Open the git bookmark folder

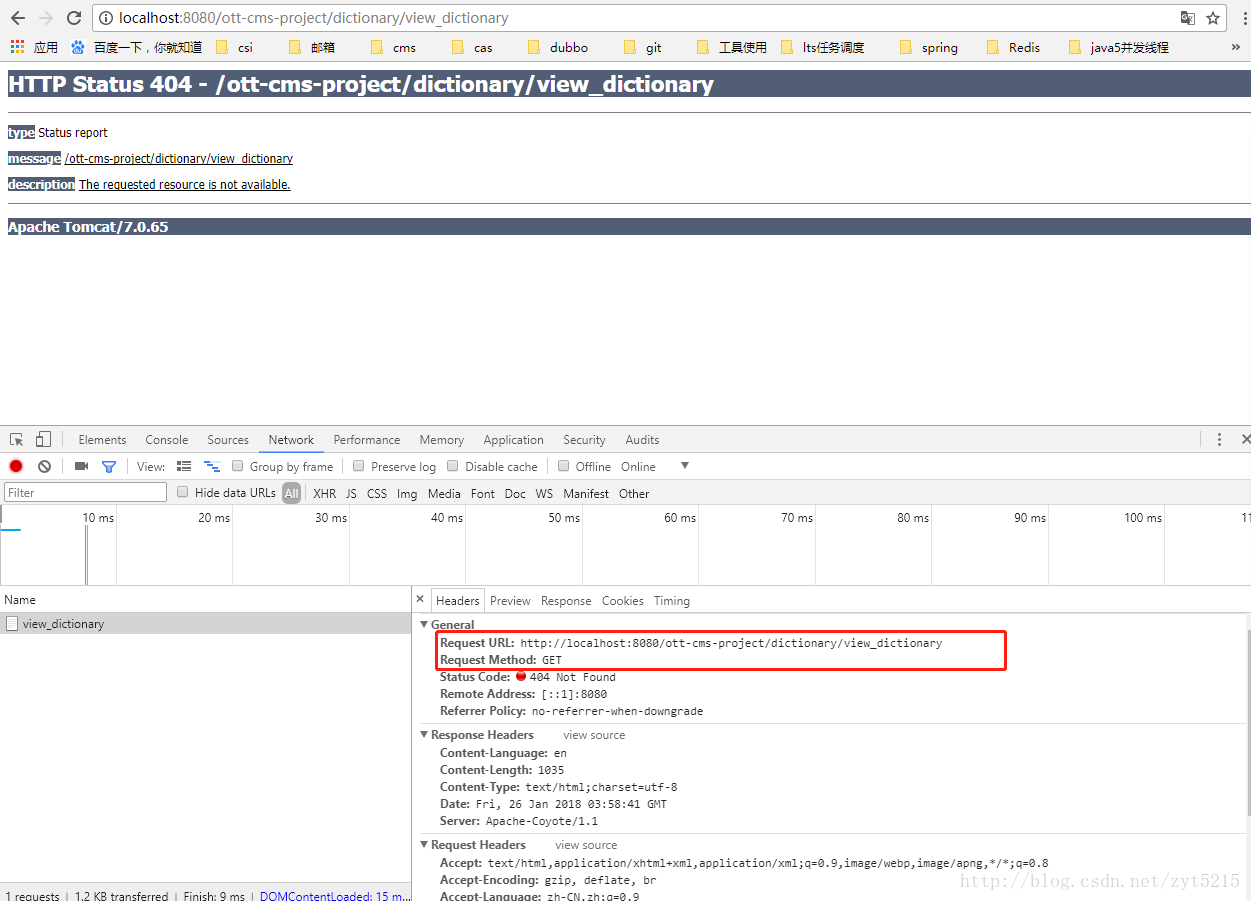[642, 47]
